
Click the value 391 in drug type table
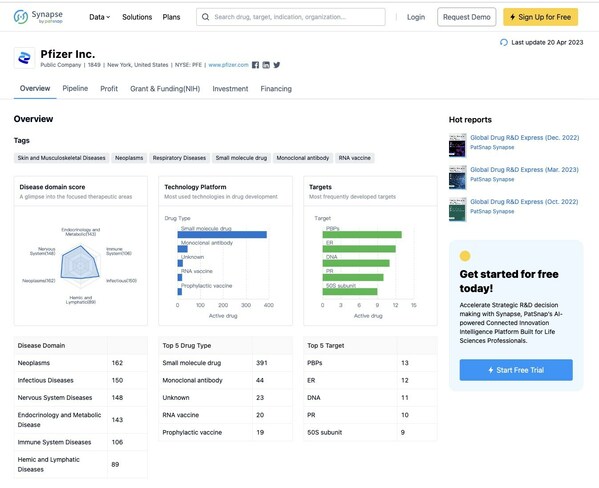point(262,363)
